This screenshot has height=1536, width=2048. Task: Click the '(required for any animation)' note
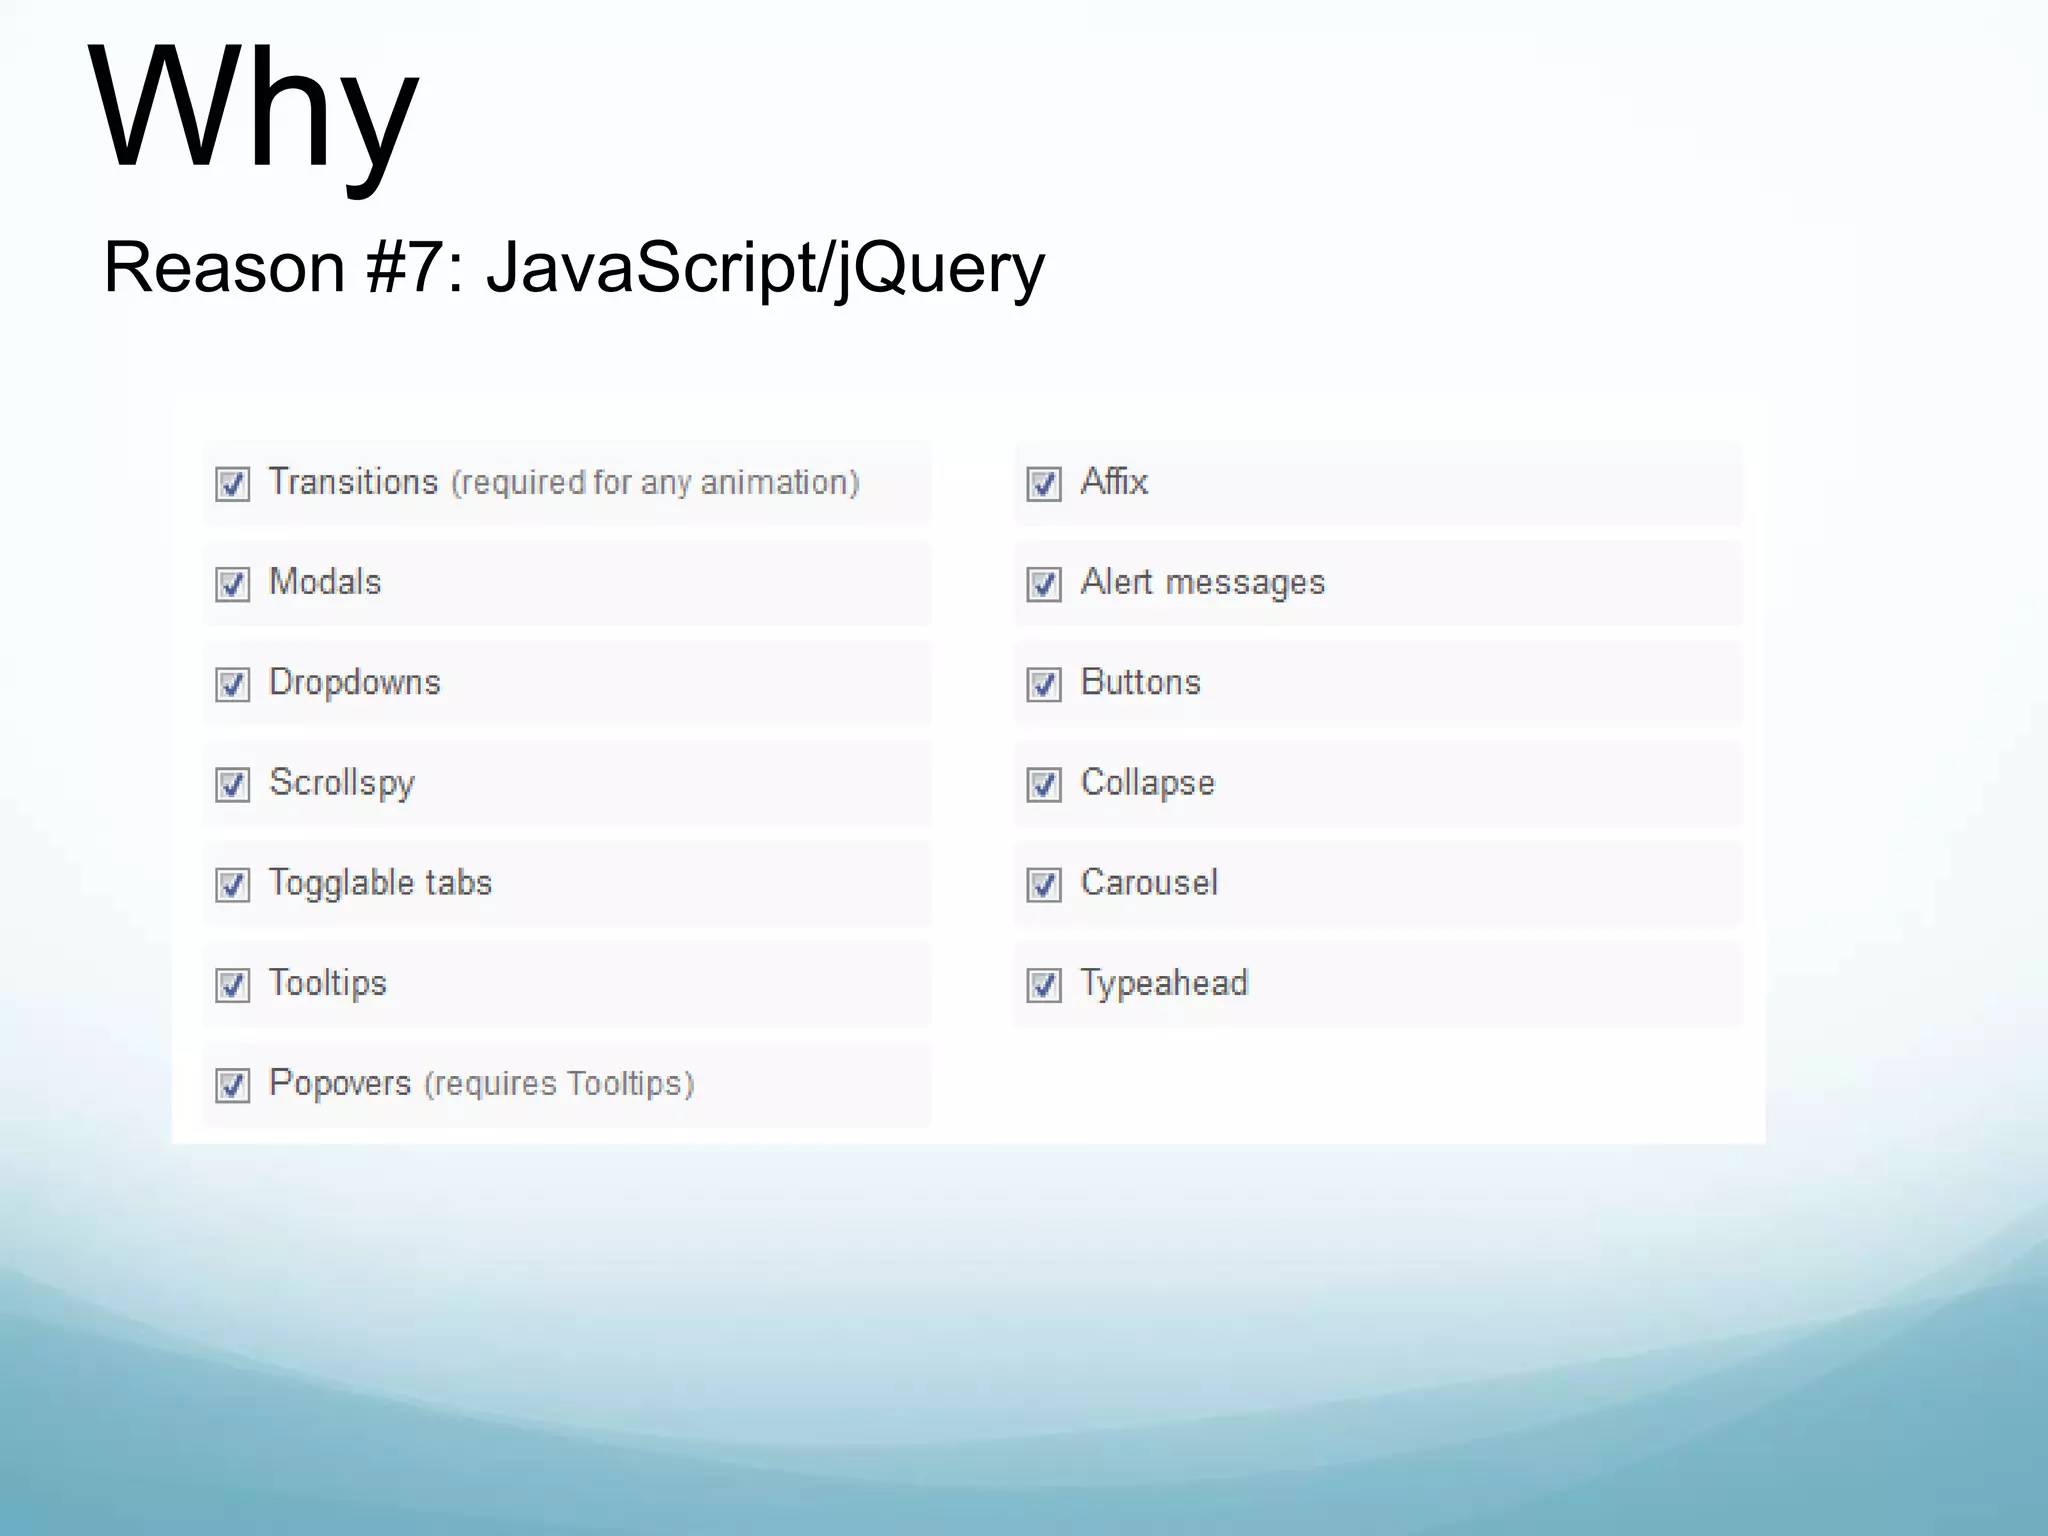point(656,483)
